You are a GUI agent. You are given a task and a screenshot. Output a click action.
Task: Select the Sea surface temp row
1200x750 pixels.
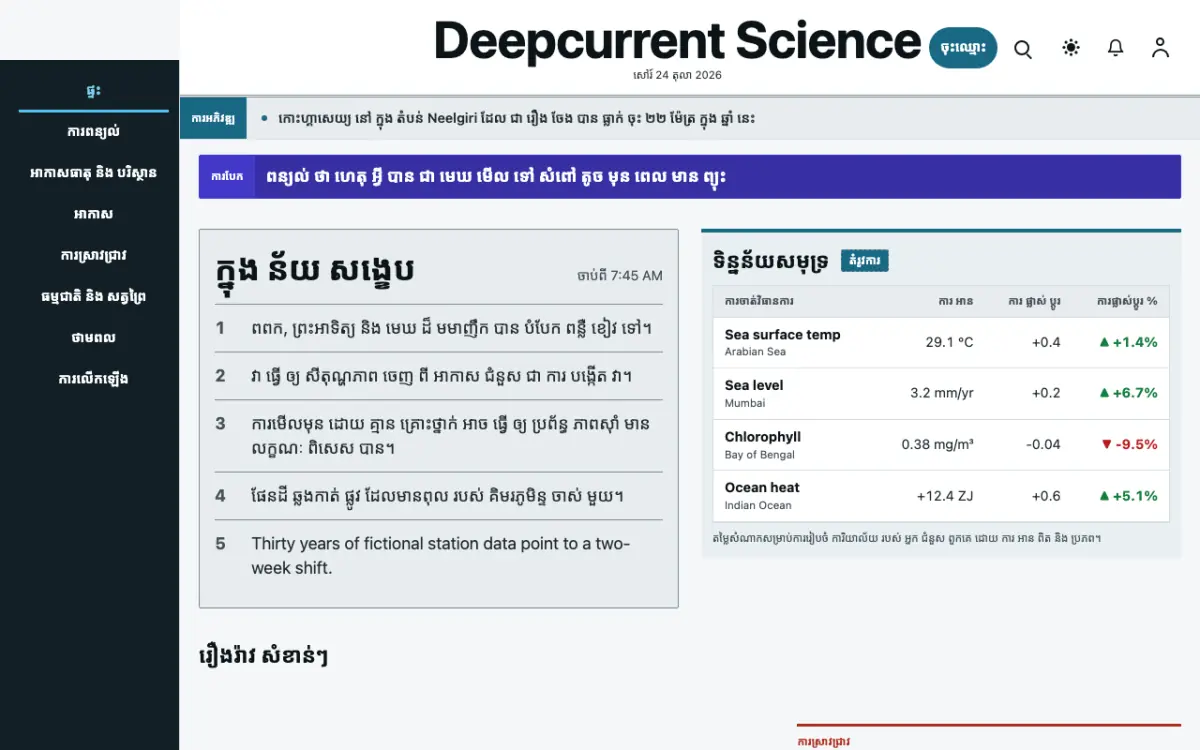point(941,342)
